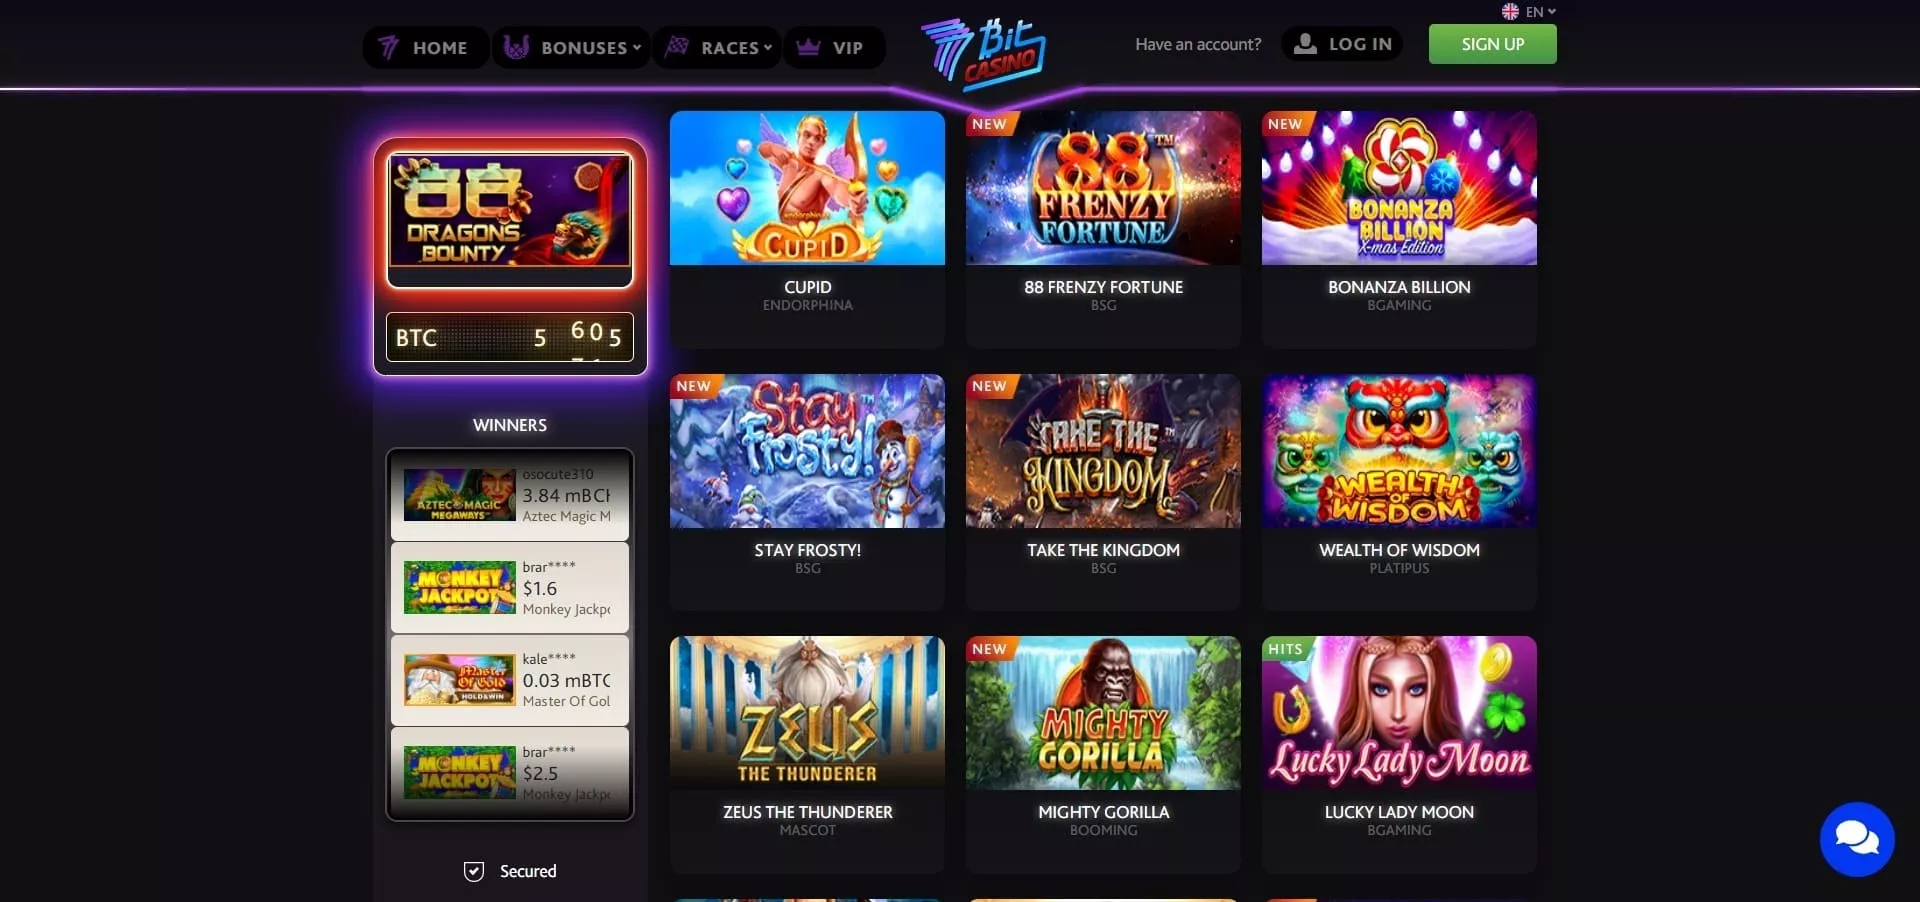Image resolution: width=1920 pixels, height=902 pixels.
Task: Open the live chat bubble icon
Action: (x=1857, y=839)
